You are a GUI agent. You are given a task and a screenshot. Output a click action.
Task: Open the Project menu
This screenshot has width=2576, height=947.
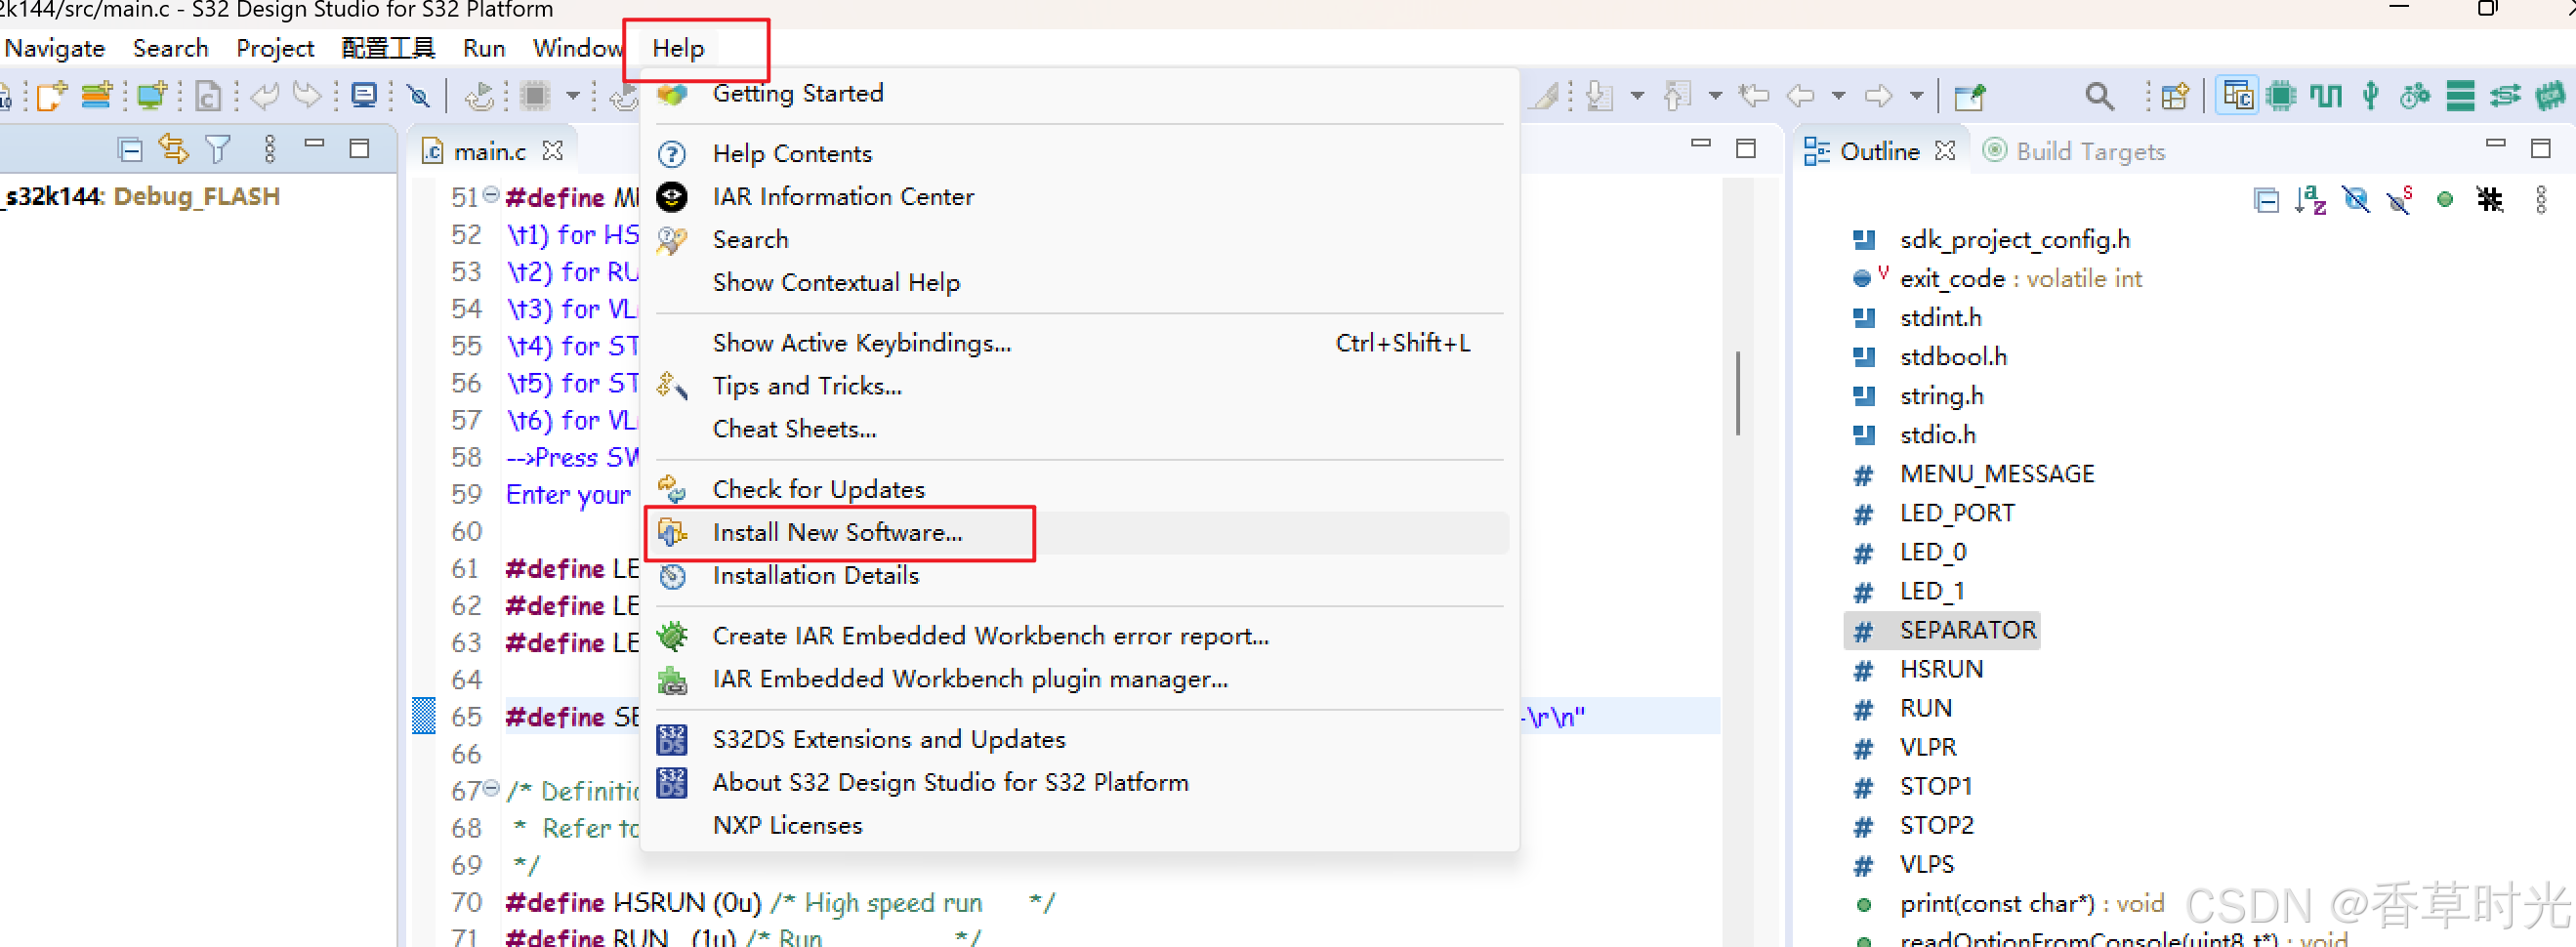point(275,48)
